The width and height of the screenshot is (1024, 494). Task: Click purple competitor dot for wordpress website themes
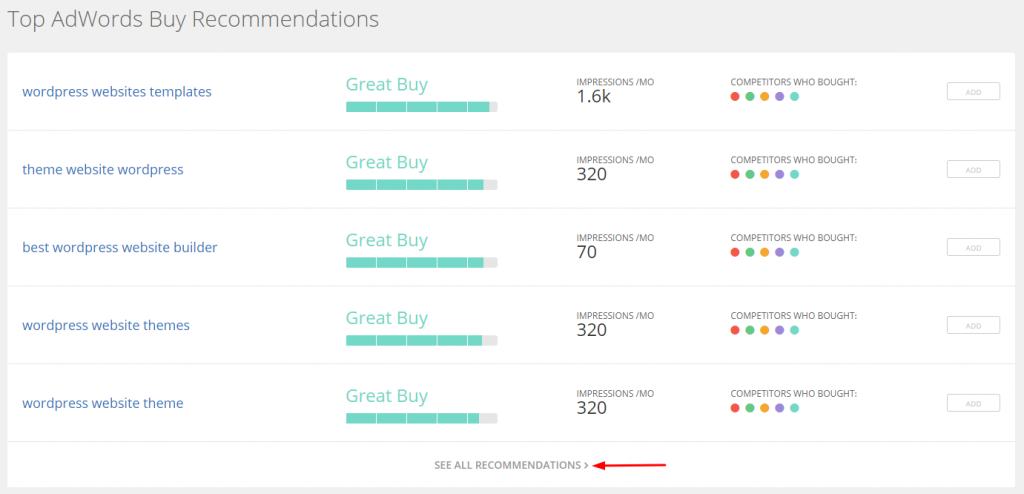(780, 330)
